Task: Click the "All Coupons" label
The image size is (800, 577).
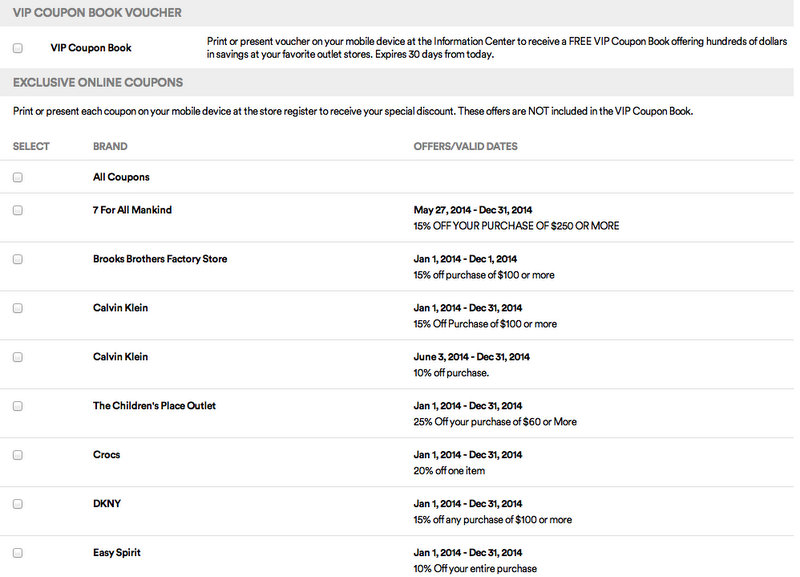Action: 121,177
